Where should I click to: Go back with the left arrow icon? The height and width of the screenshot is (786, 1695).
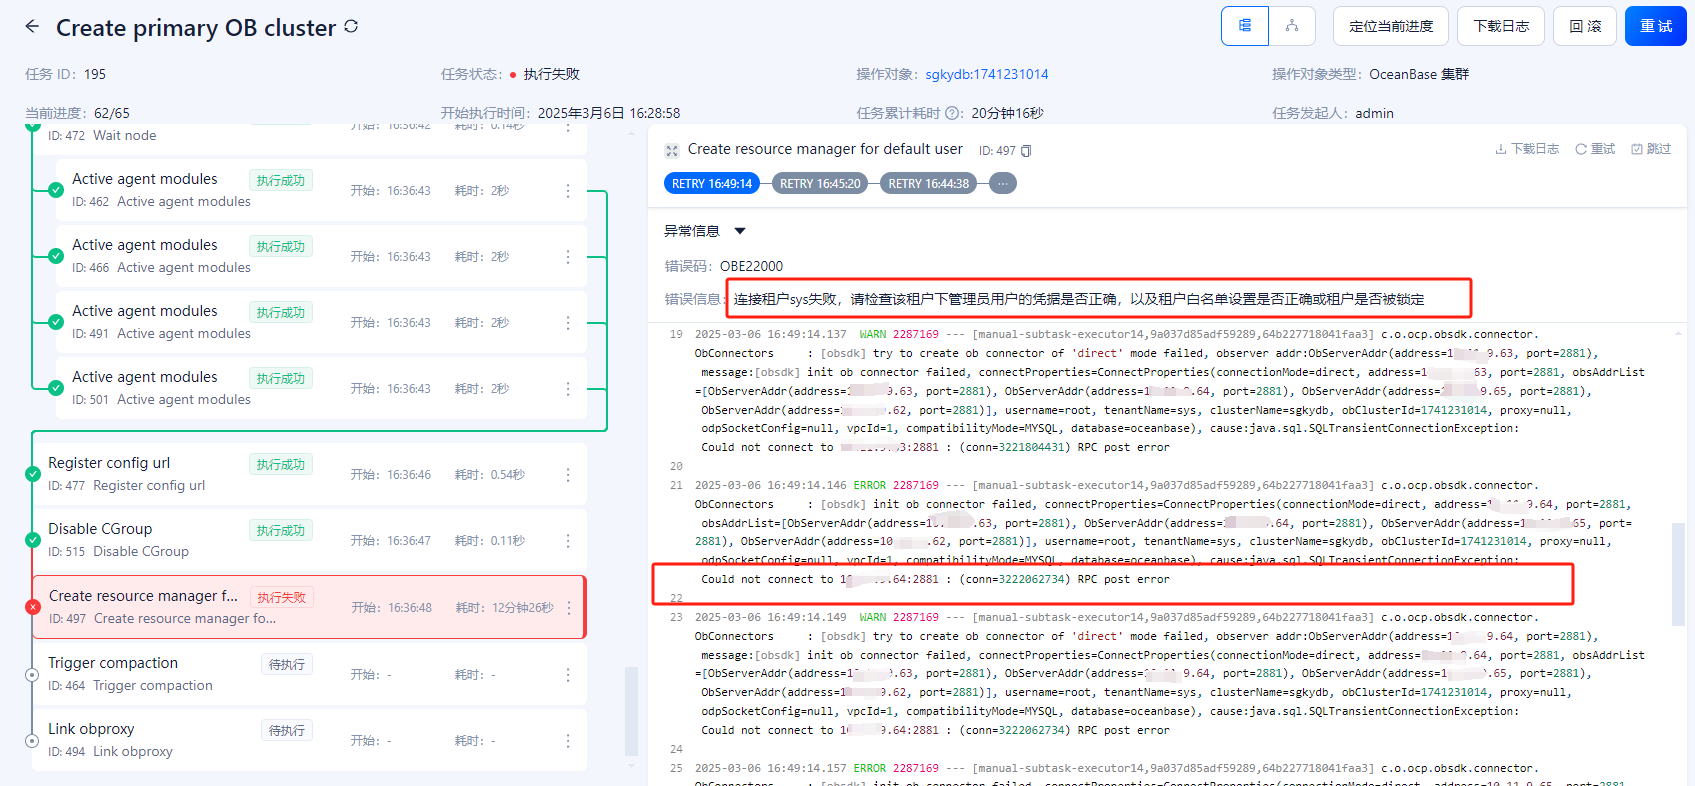(32, 27)
